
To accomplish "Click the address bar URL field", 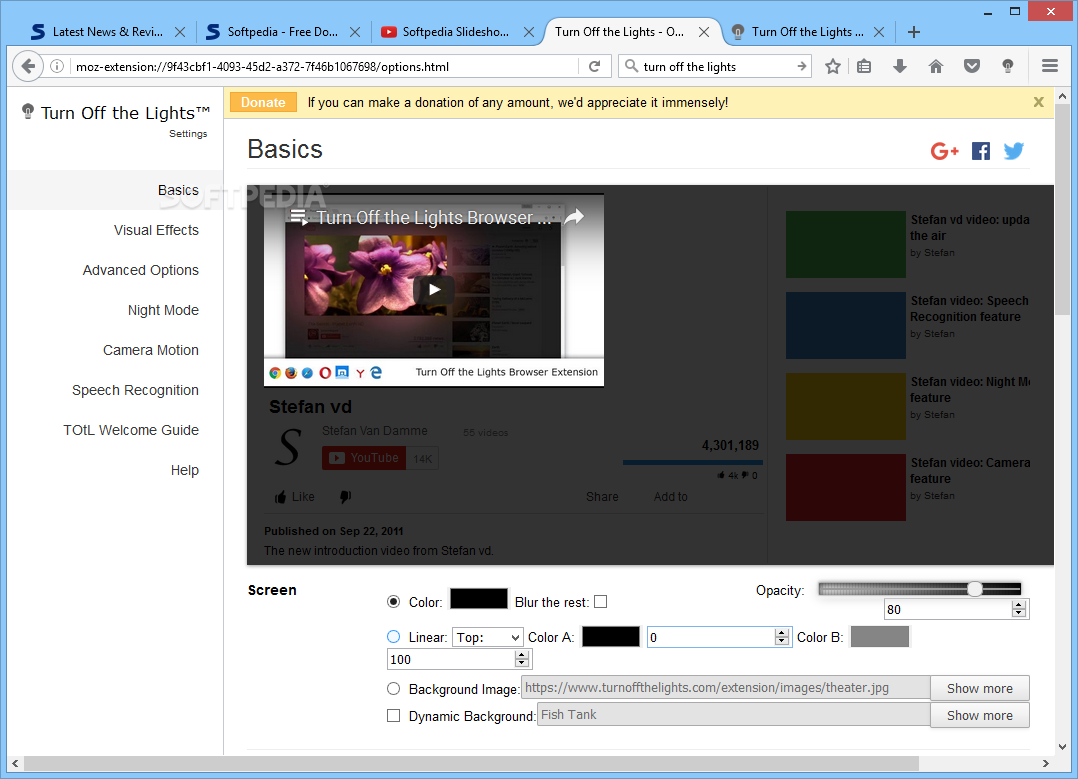I will tap(323, 66).
